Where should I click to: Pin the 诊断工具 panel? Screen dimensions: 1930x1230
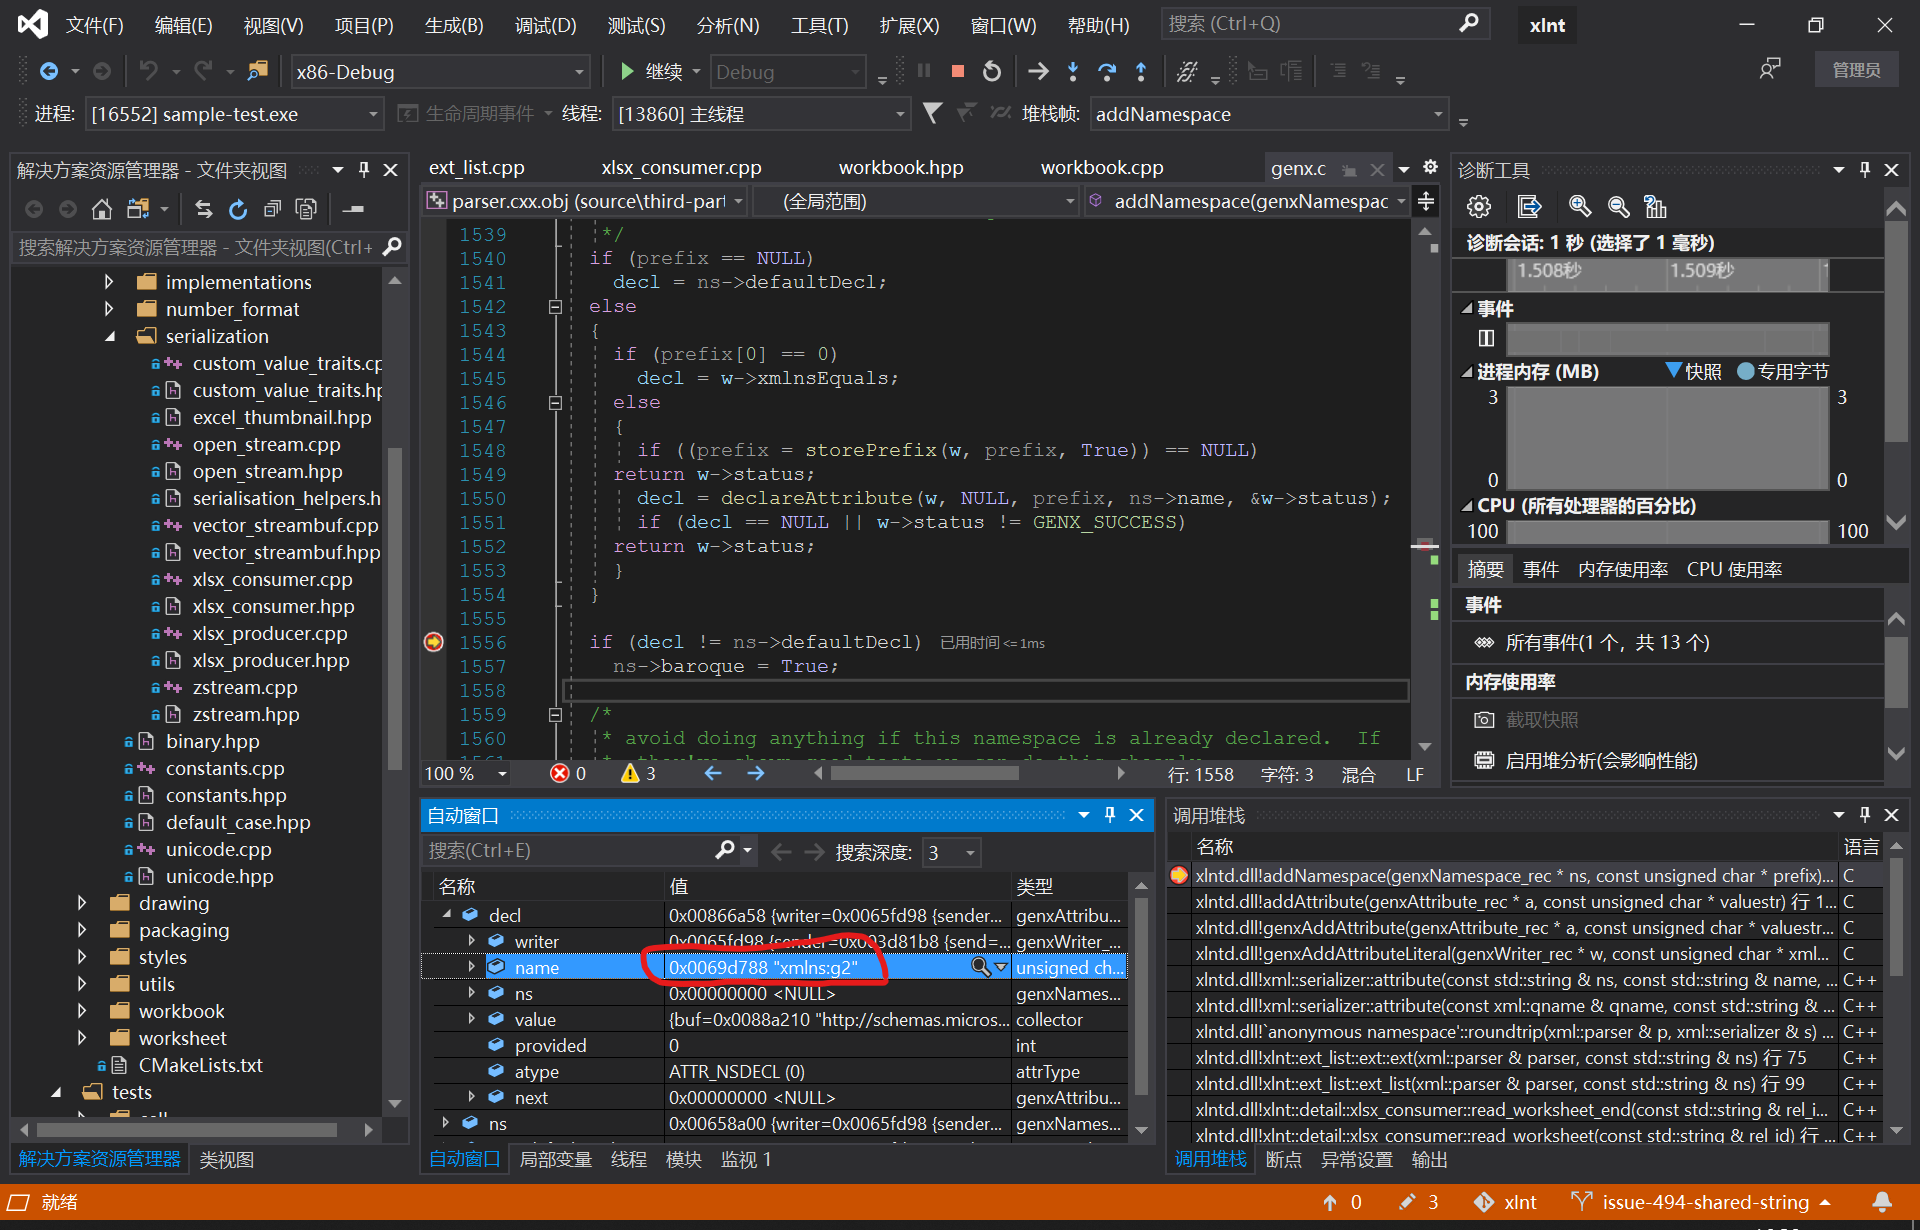1863,169
